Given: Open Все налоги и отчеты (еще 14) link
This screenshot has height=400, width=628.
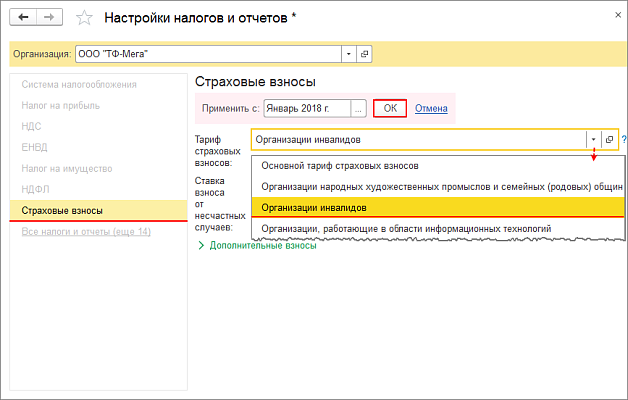Looking at the screenshot, I should (85, 232).
